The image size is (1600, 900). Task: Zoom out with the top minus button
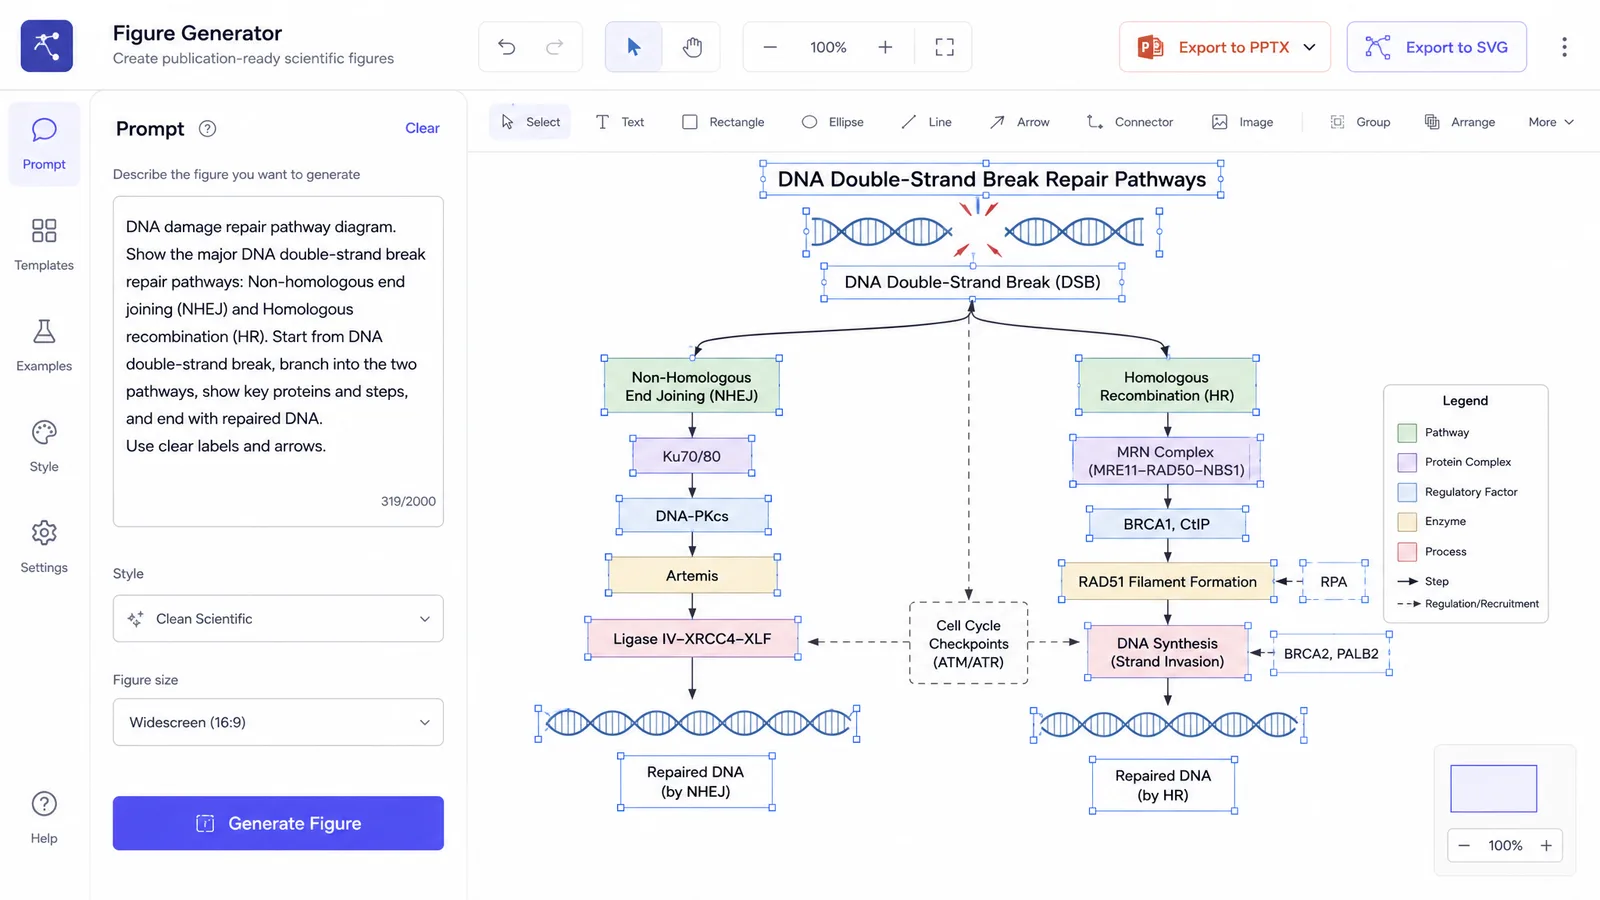770,47
